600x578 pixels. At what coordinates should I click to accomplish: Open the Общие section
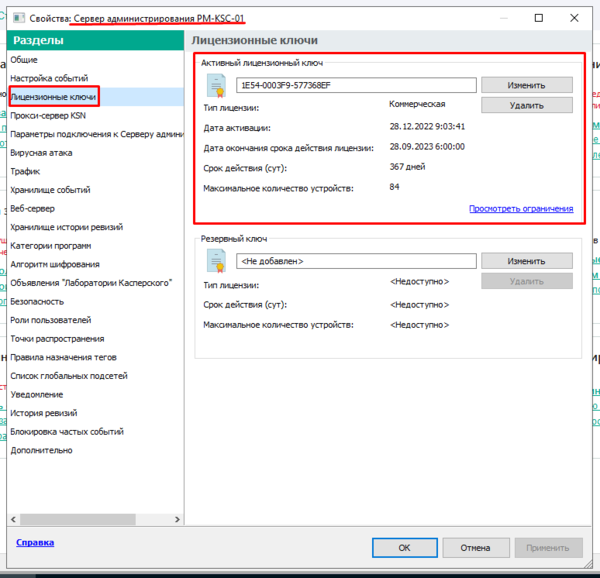[x=24, y=60]
